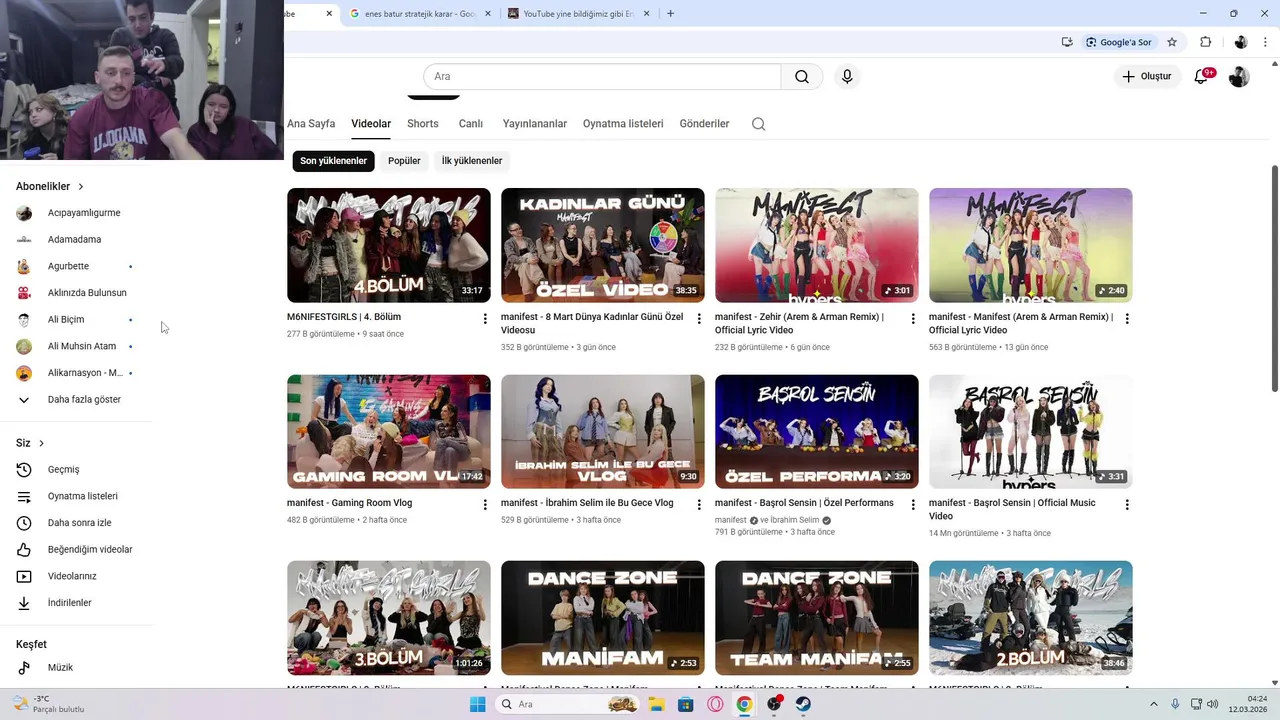Screen dimensions: 1280x720
Task: Open options menu for Gaming Room Vlog
Action: click(x=485, y=505)
